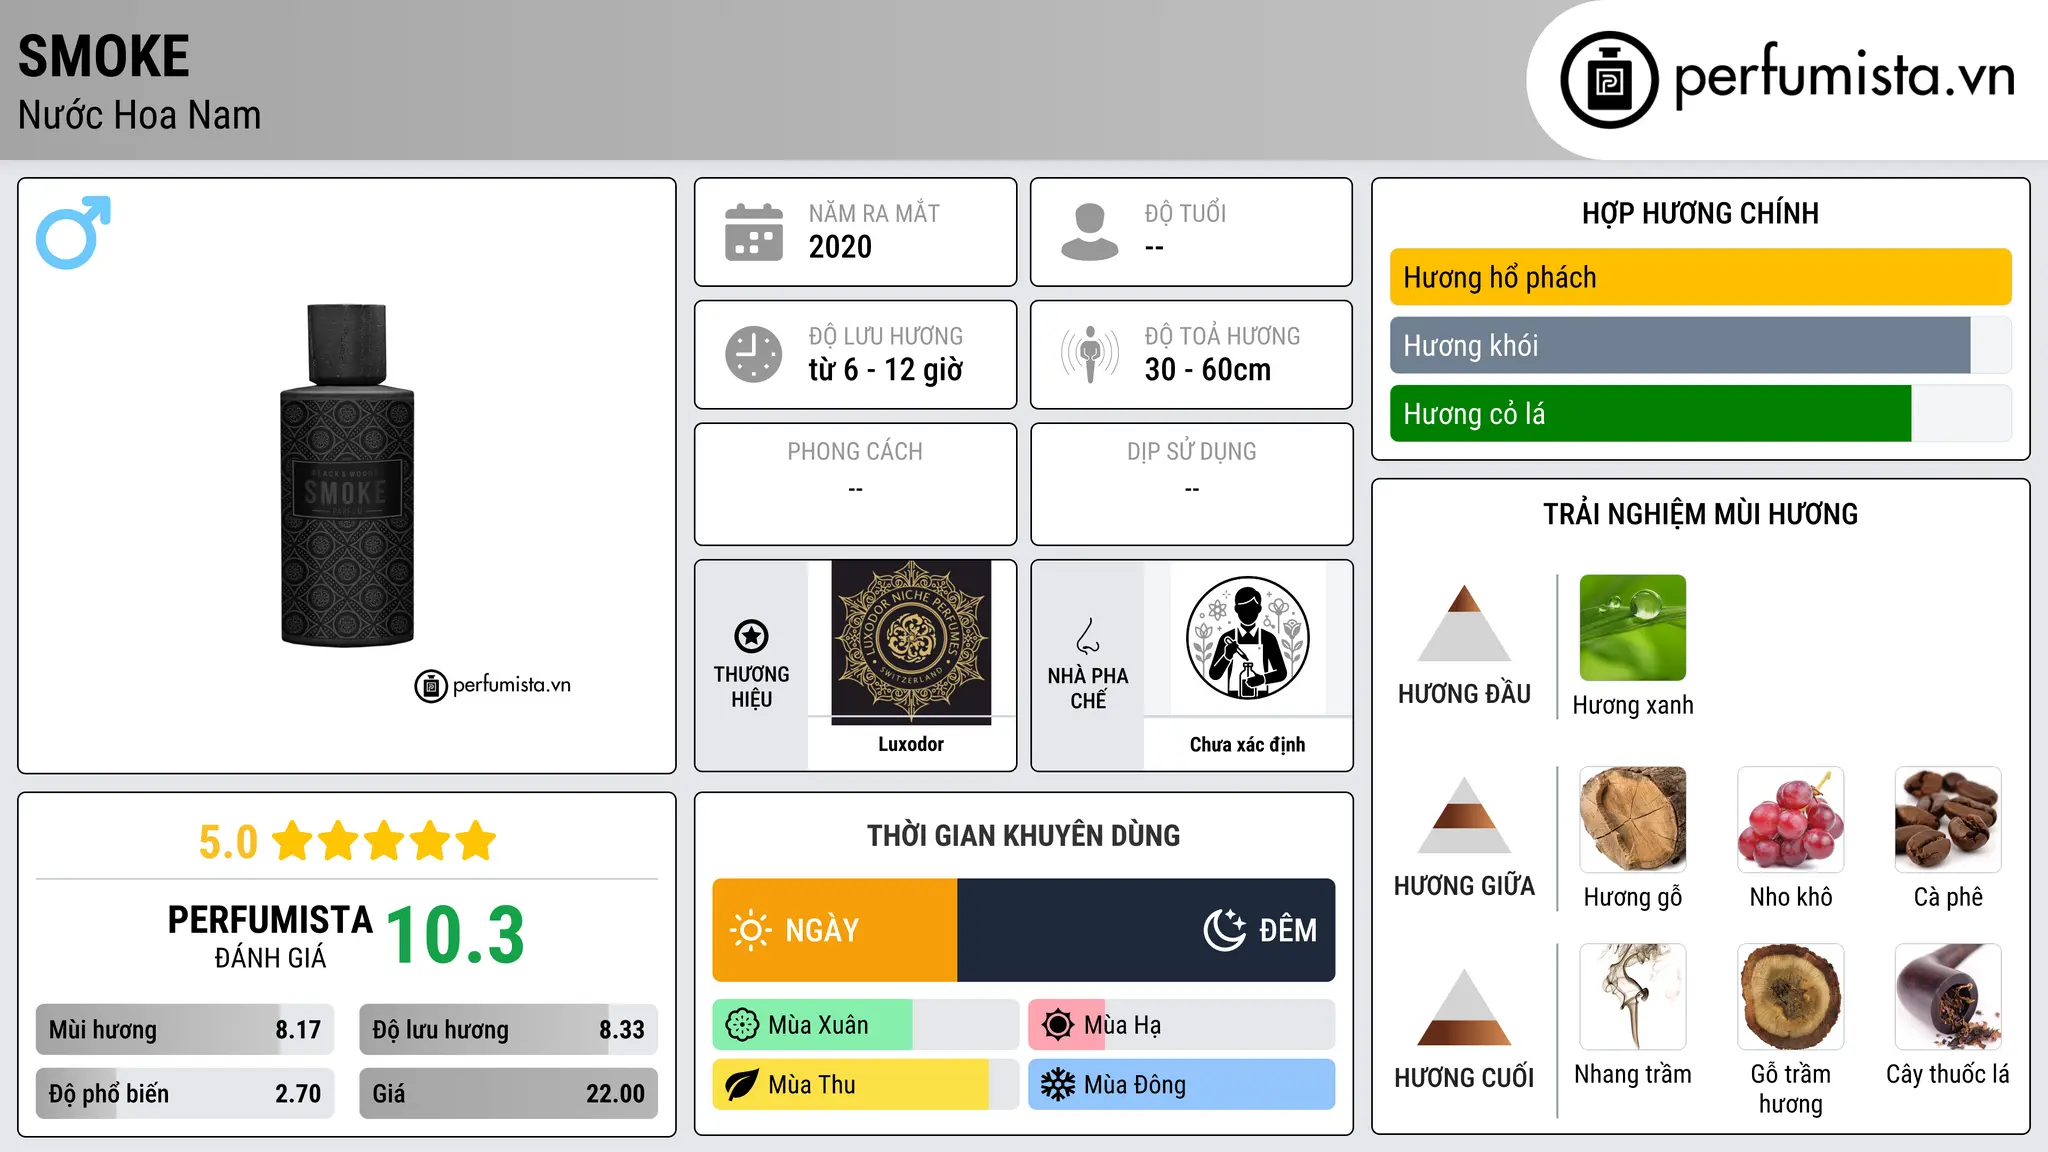
Task: Click the sillage icon beside Độ toả hương
Action: (x=1090, y=354)
